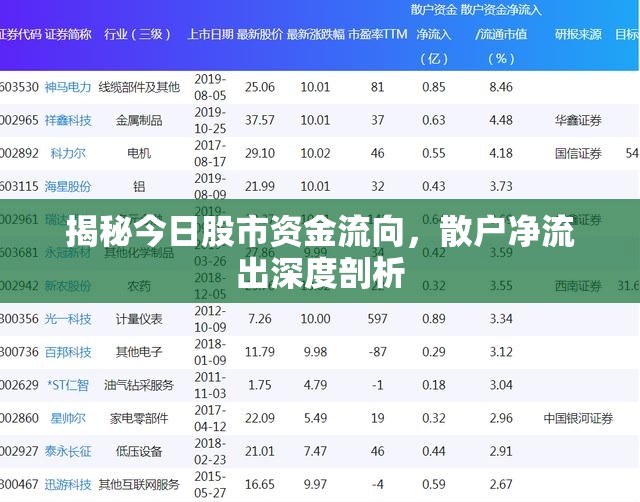Click the net inflow ratio 2.67
The image size is (640, 502).
[x=501, y=484]
